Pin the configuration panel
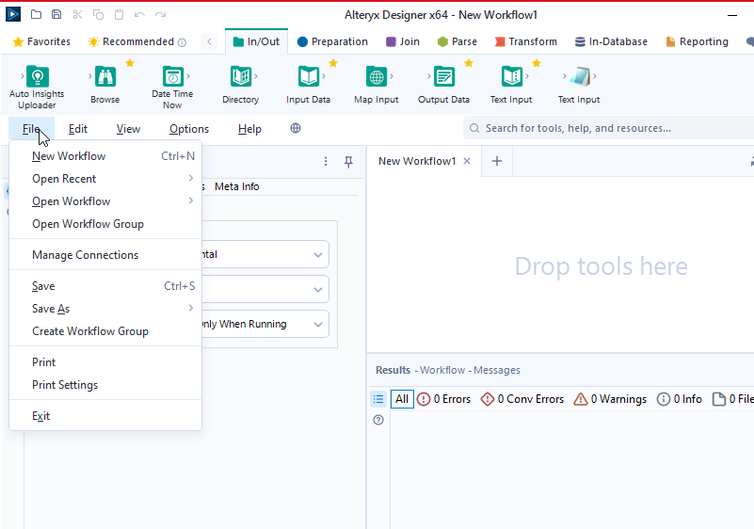This screenshot has width=754, height=529. click(349, 162)
